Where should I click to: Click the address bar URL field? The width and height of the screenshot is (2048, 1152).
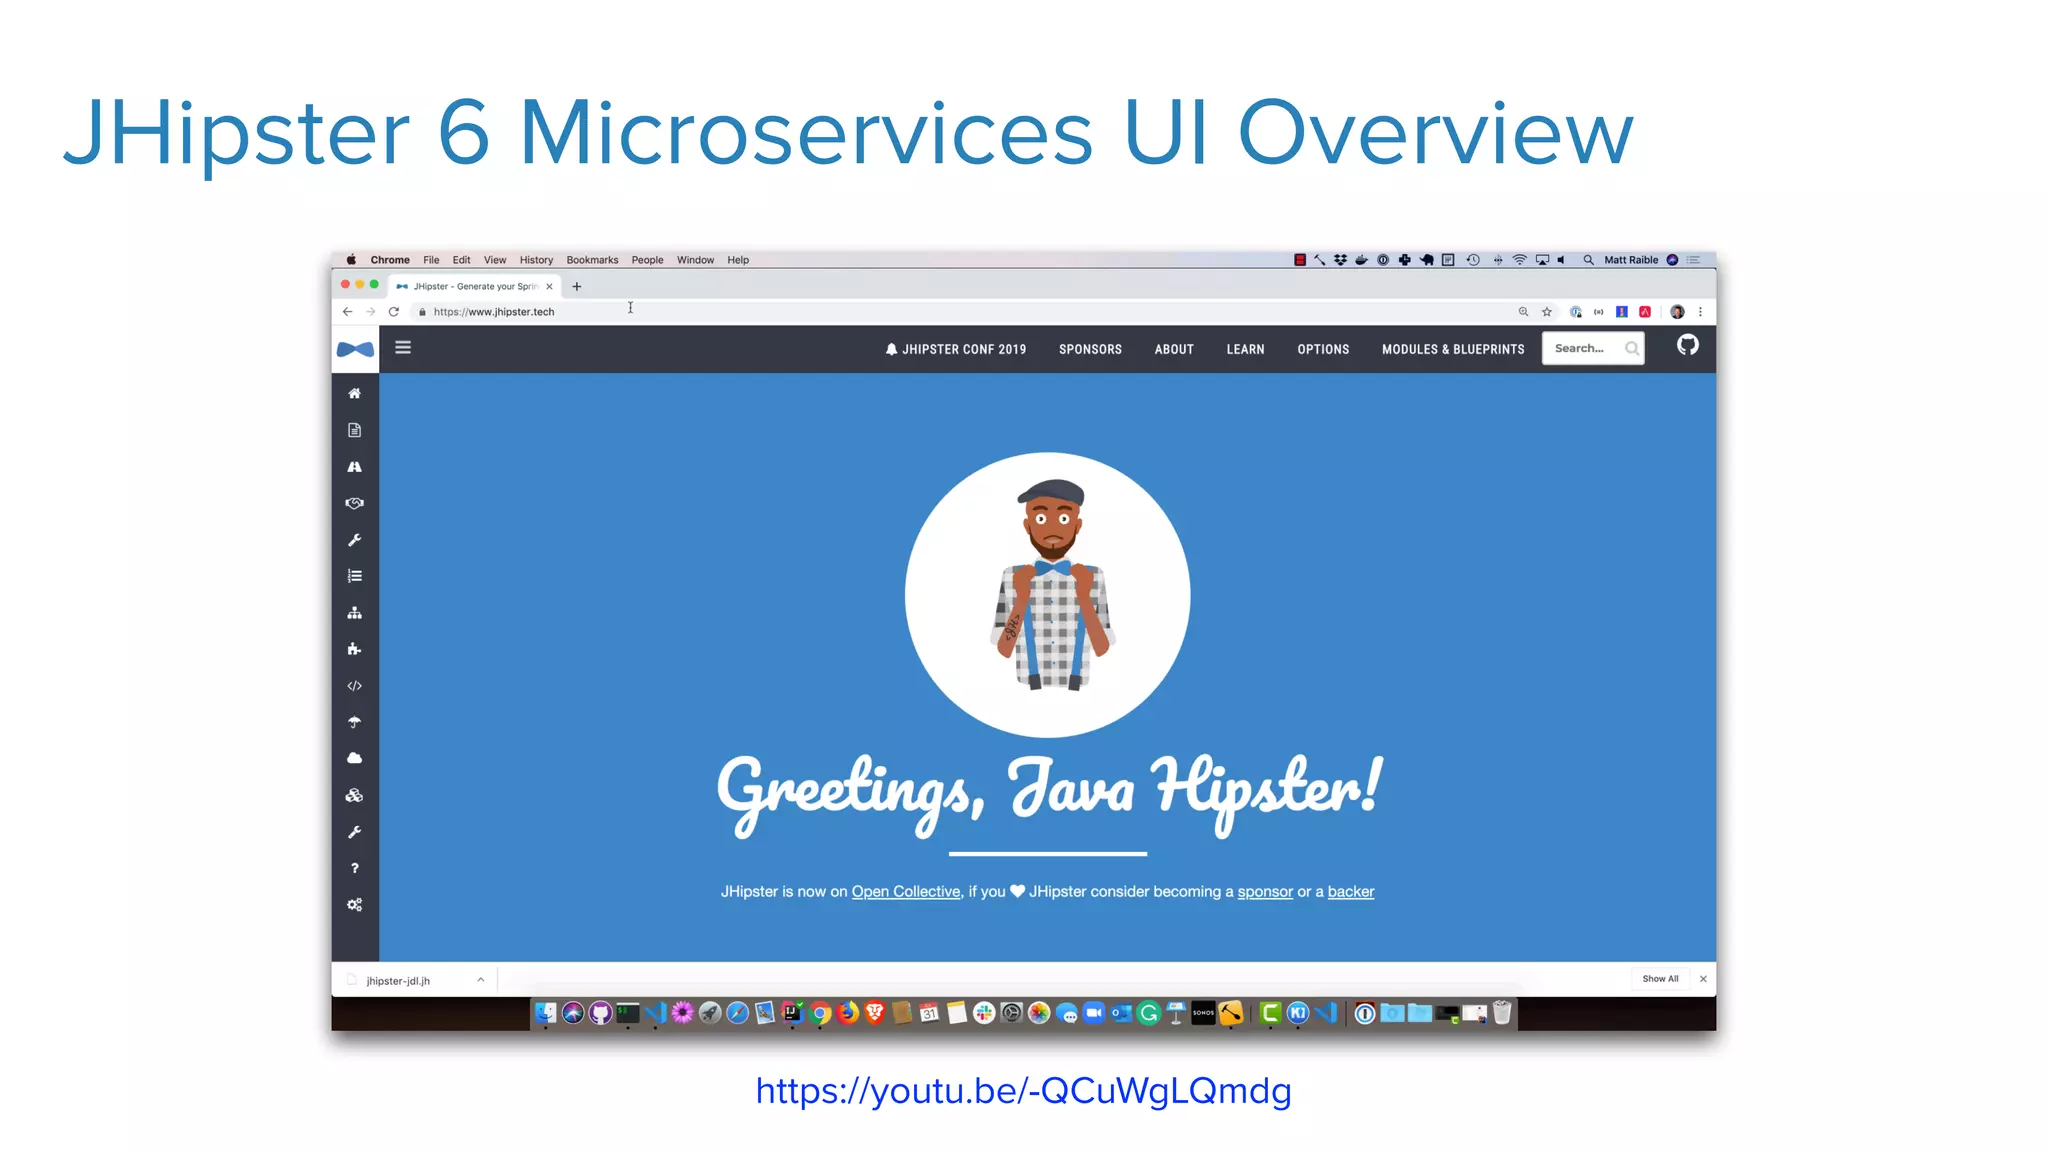(960, 312)
